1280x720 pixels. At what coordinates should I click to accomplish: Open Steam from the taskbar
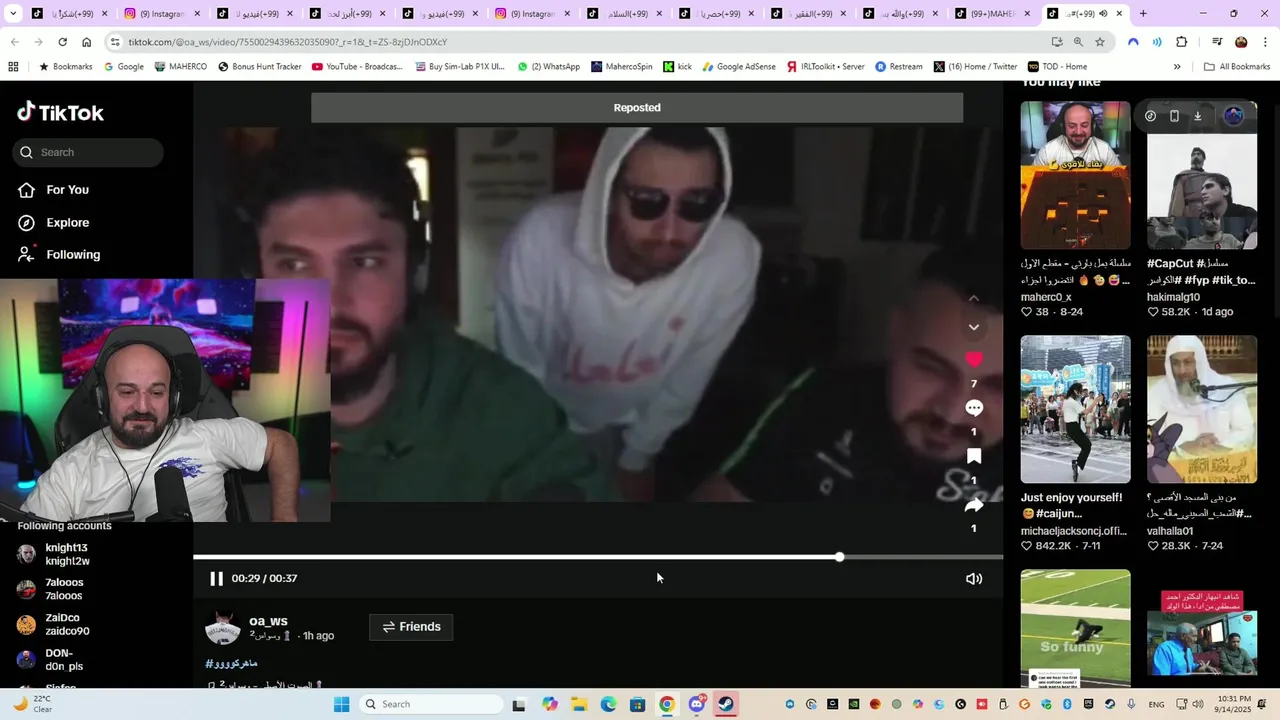tap(726, 704)
